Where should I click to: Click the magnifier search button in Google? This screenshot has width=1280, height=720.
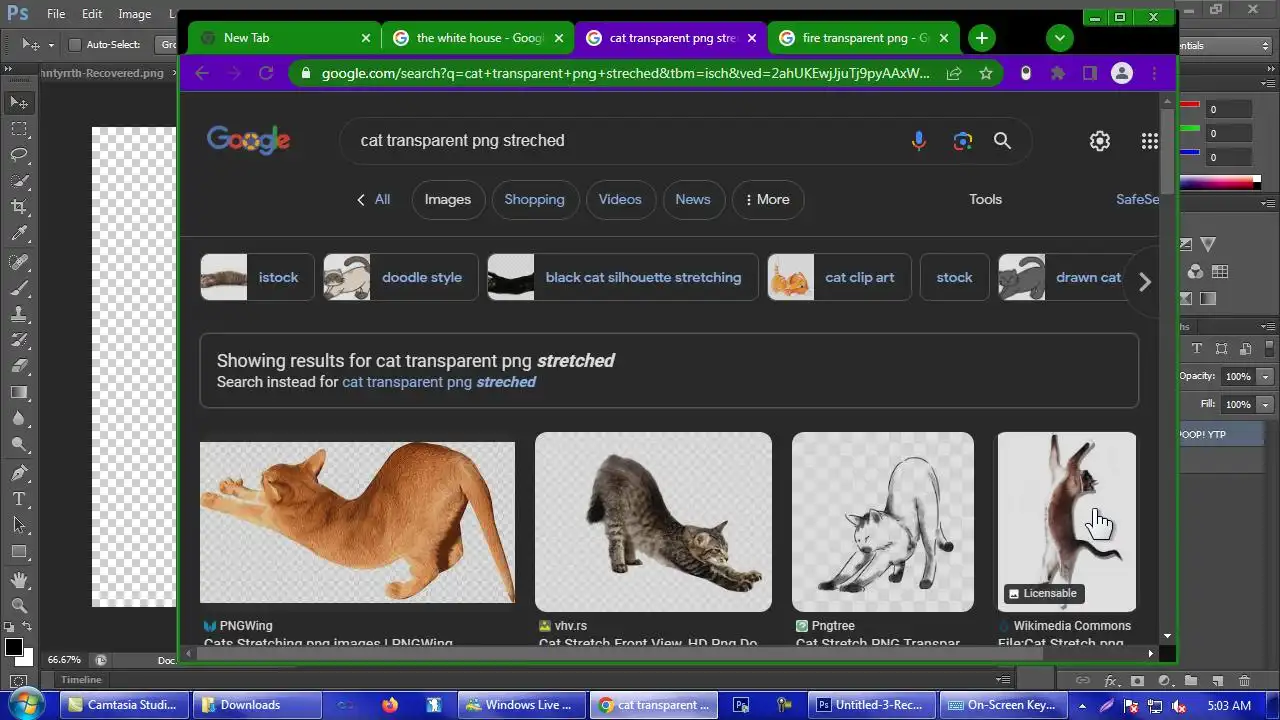point(1003,141)
